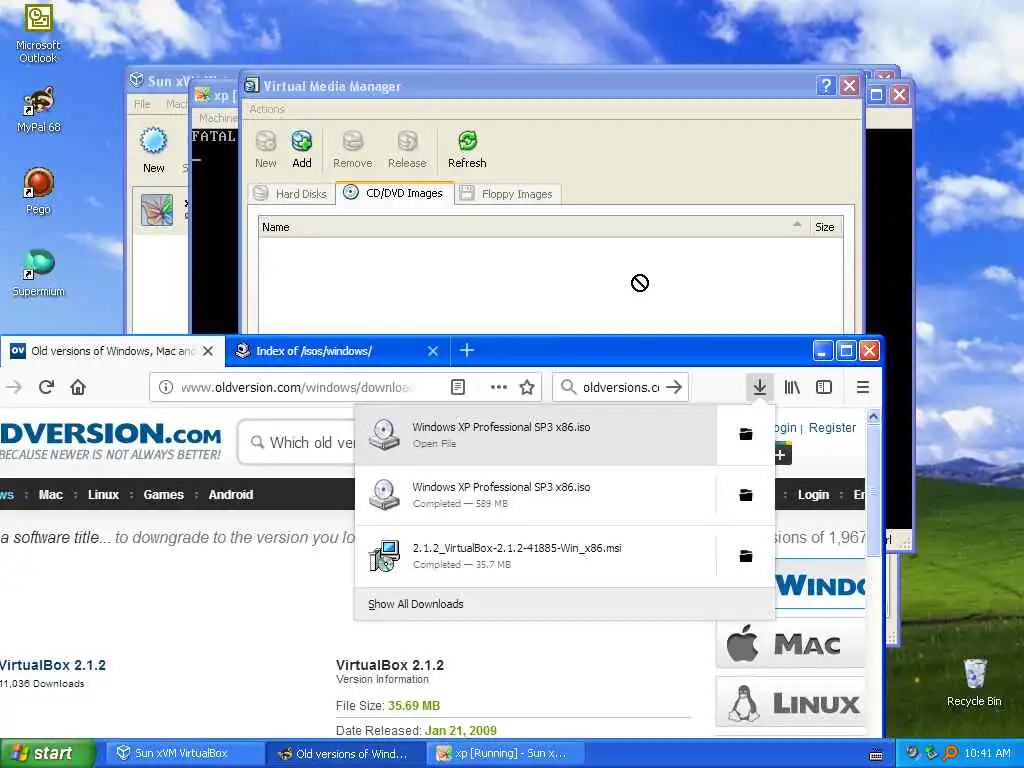
Task: Close the Index of /isos/windows/ tab
Action: pos(432,351)
